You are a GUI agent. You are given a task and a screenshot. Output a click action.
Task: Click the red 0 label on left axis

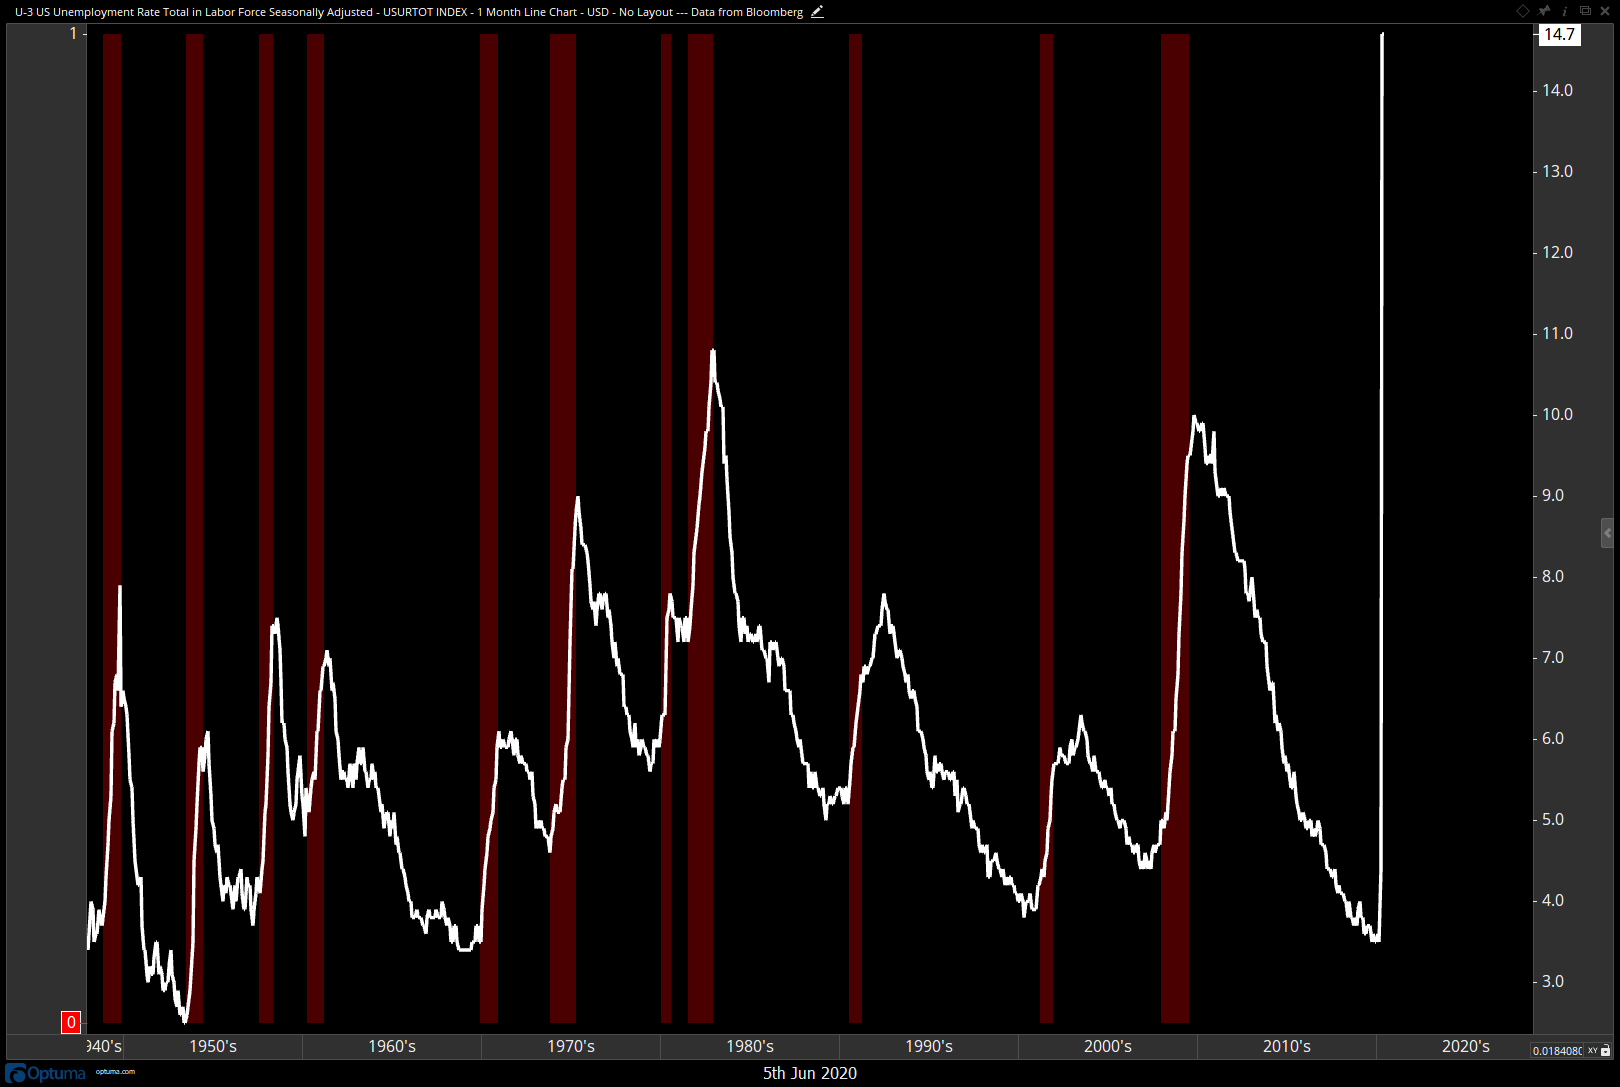[71, 1022]
